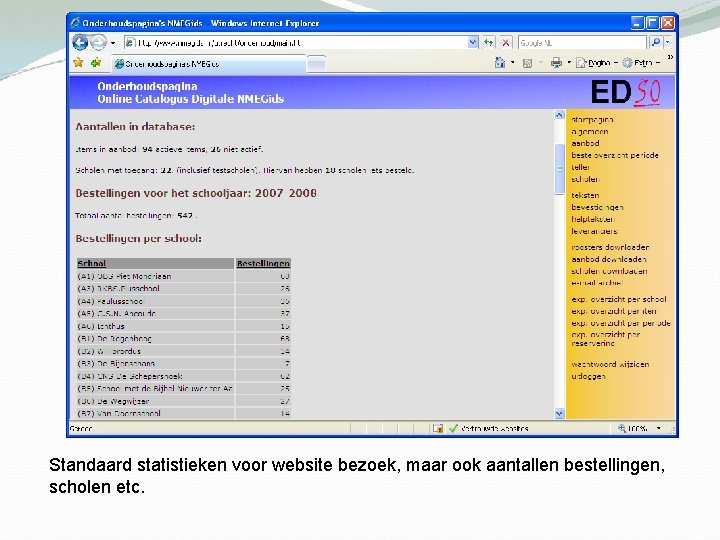
Task: Open the teksten sidebar link
Action: [x=585, y=195]
